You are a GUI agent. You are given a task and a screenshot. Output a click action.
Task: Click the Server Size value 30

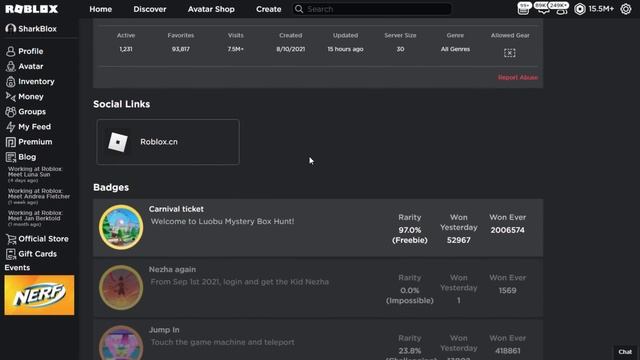(400, 49)
